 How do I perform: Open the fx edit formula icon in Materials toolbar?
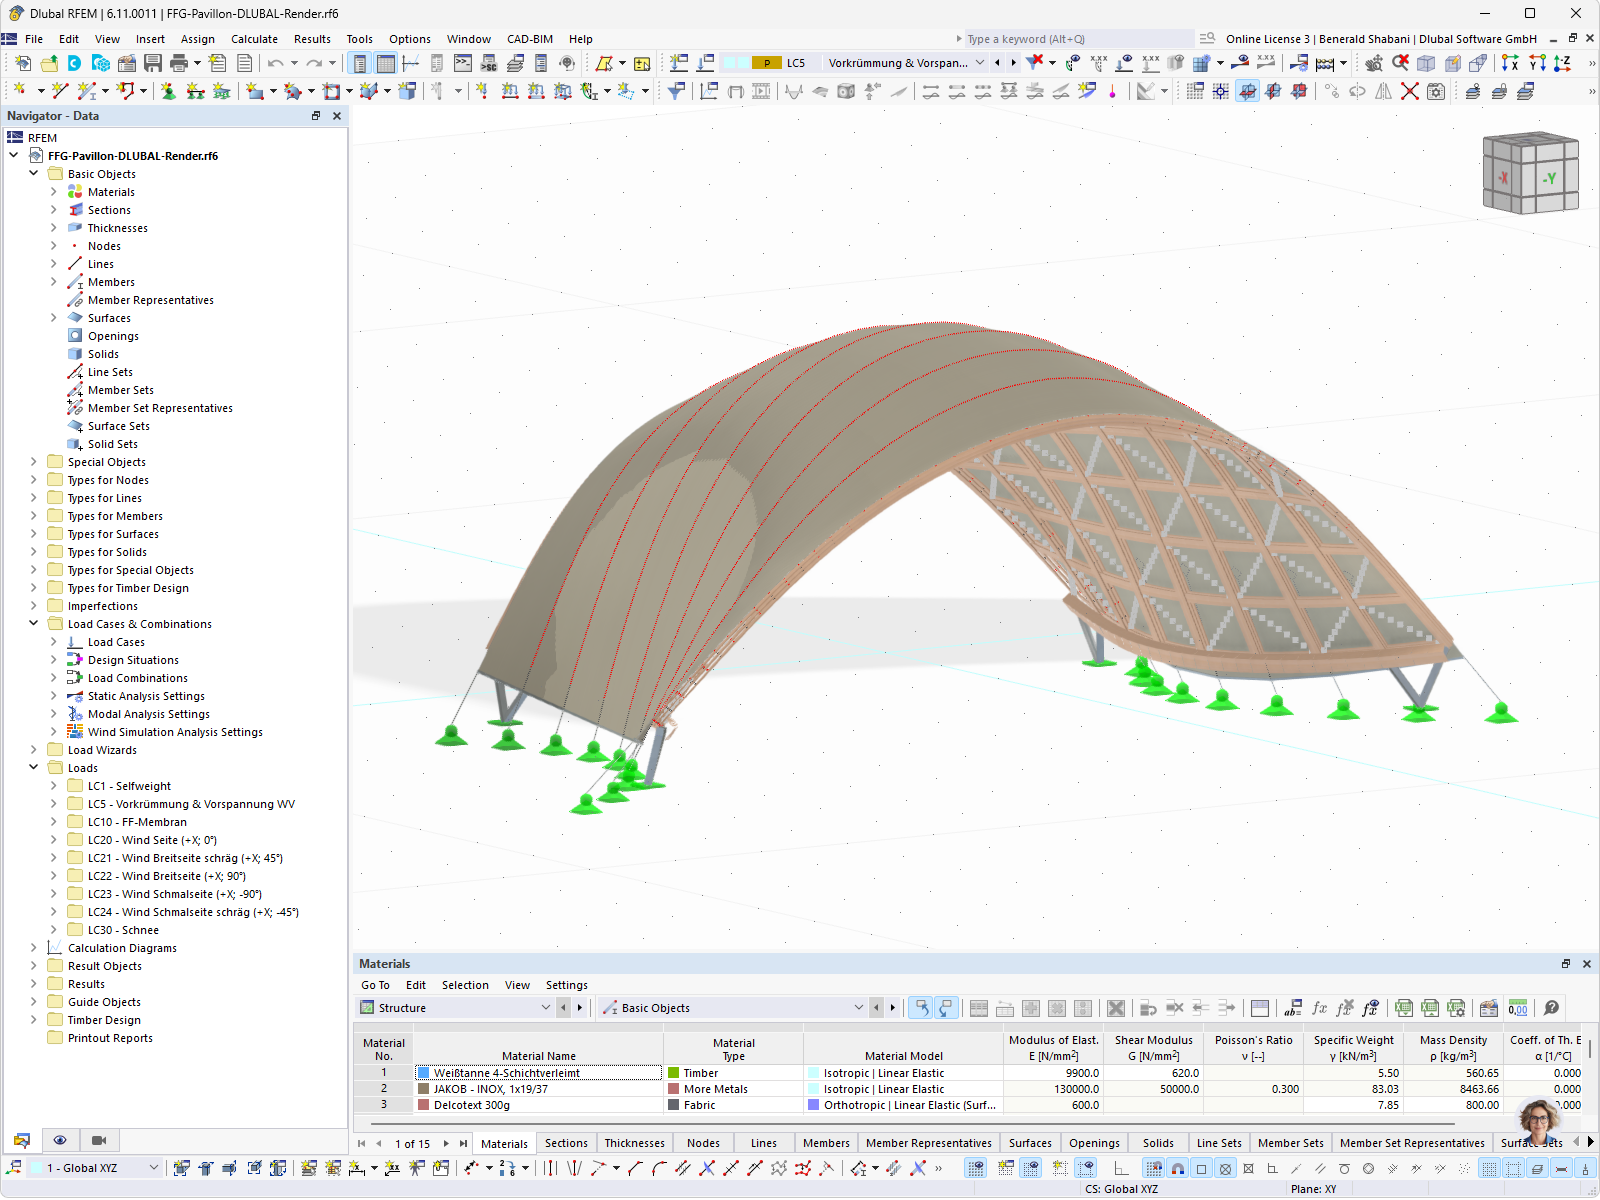[1319, 1007]
